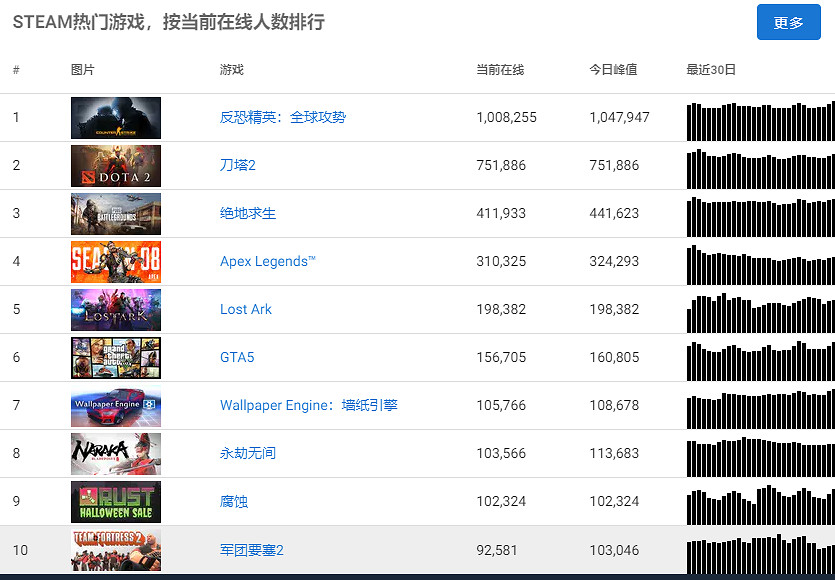
Task: Click the DOTA 2 cover image
Action: pyautogui.click(x=115, y=165)
